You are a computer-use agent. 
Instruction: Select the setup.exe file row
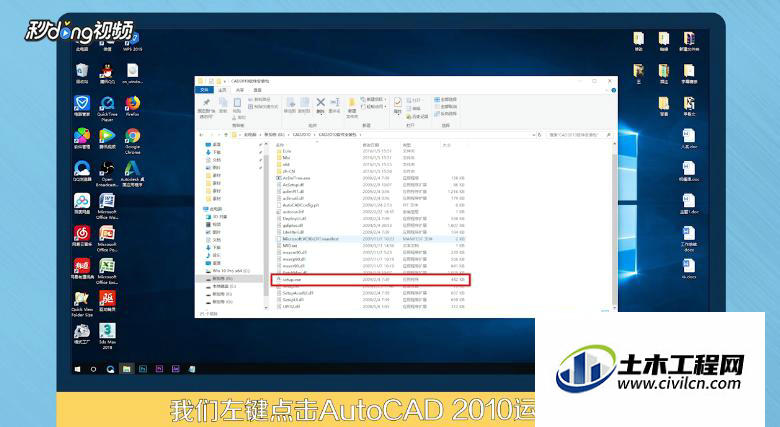(x=371, y=280)
